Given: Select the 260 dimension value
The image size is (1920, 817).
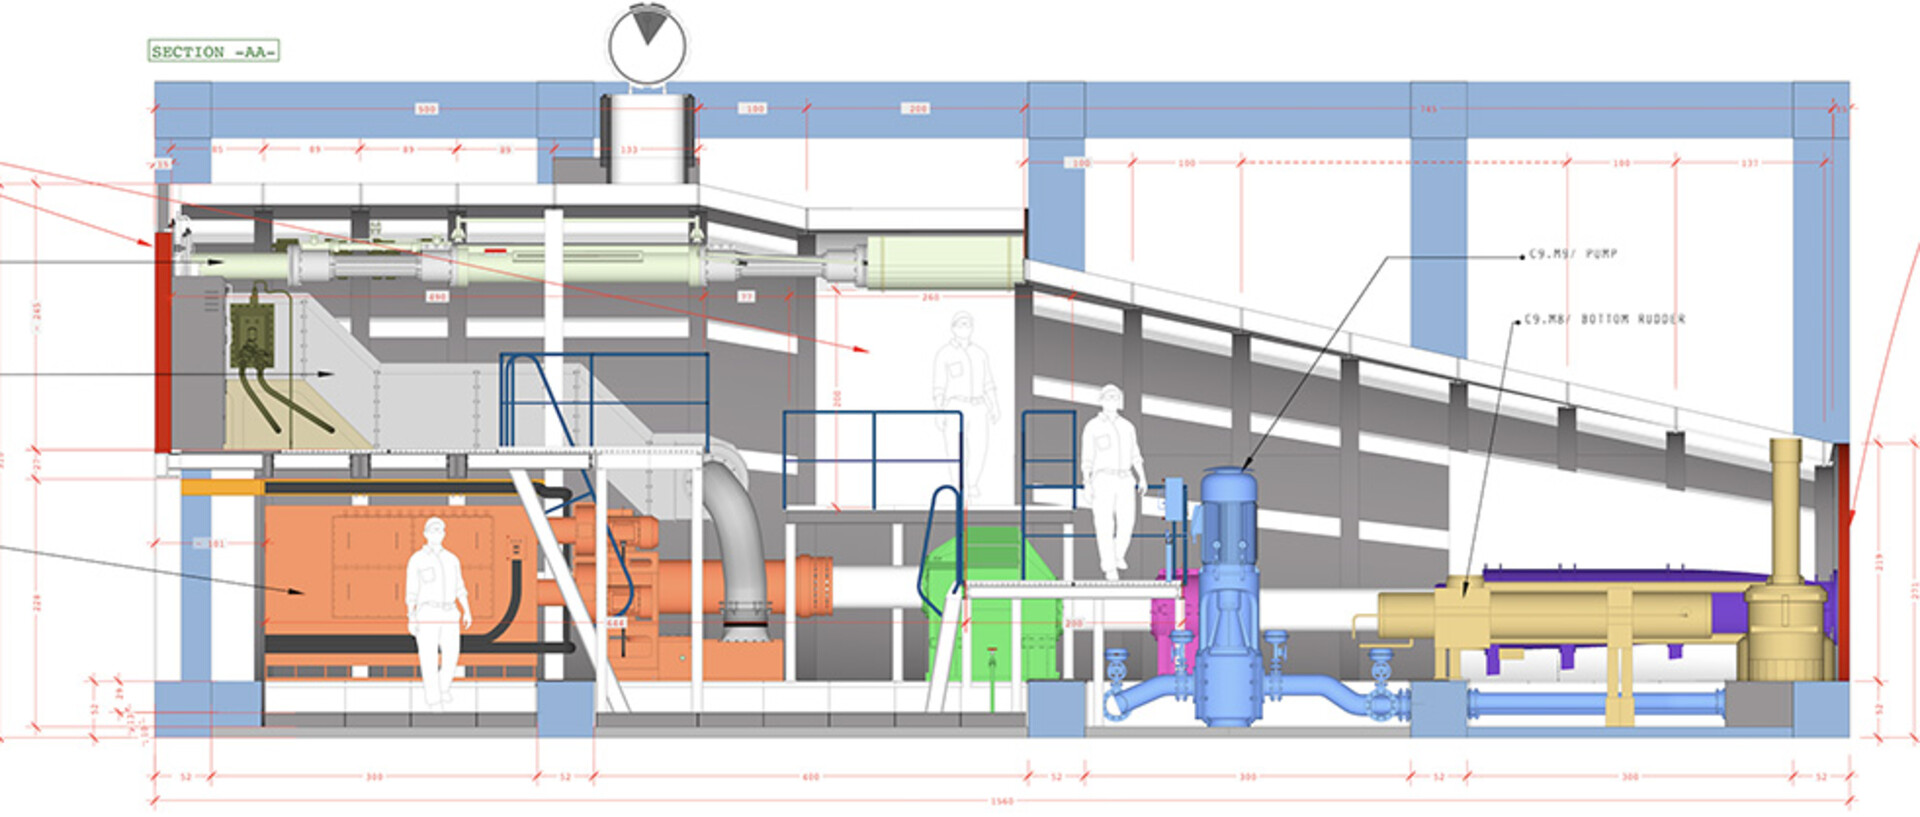Looking at the screenshot, I should [930, 297].
